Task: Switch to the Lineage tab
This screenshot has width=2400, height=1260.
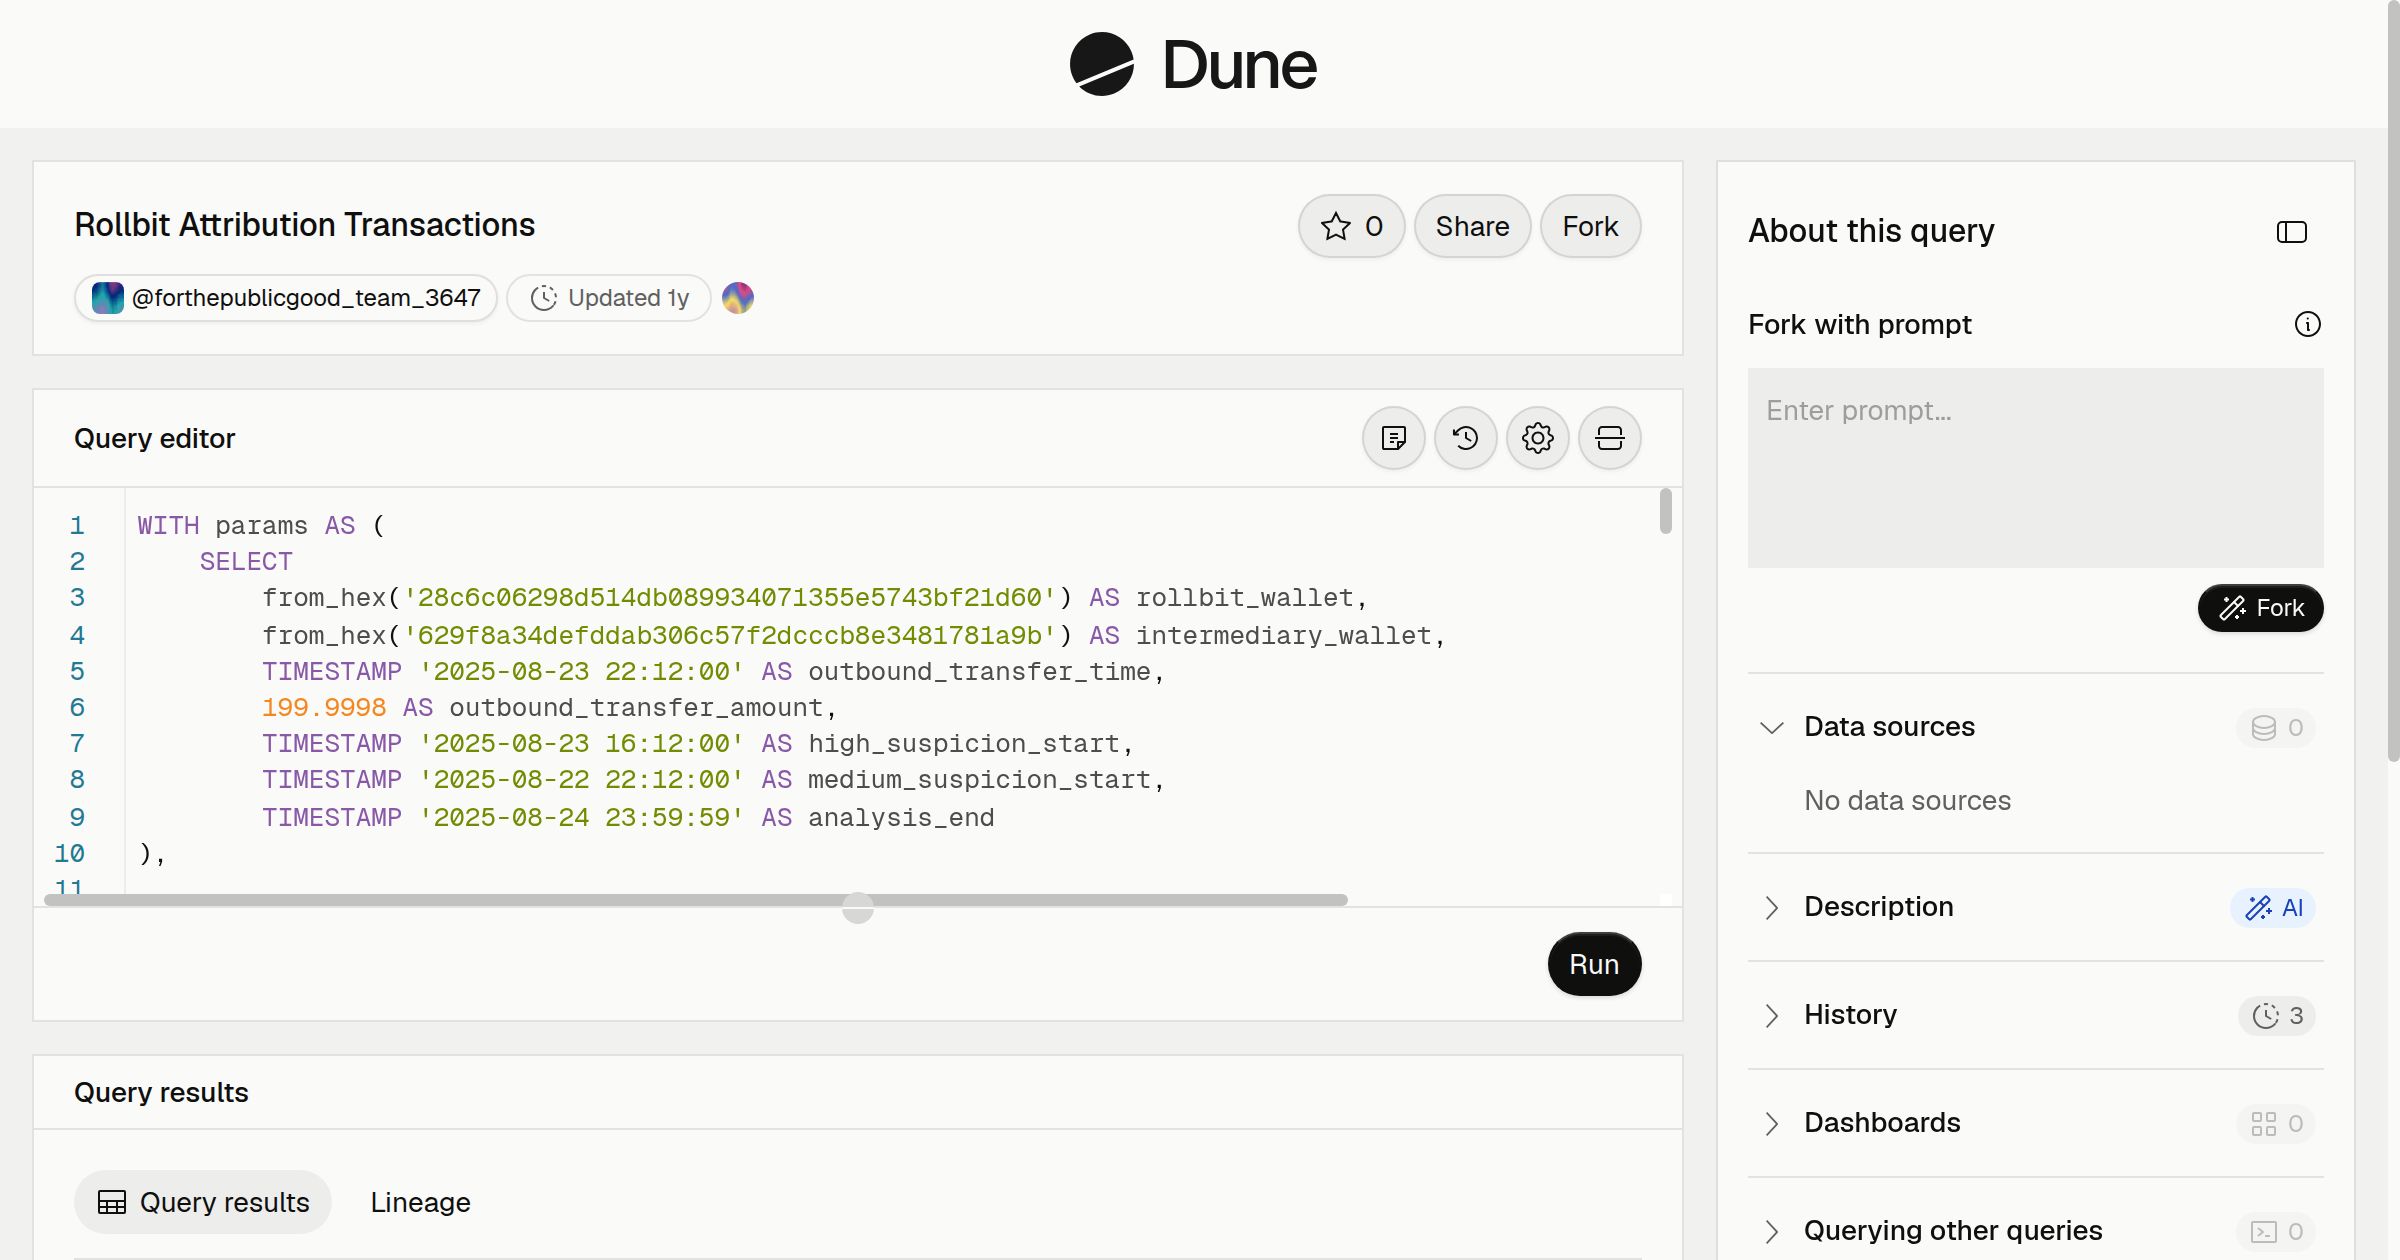Action: 420,1202
